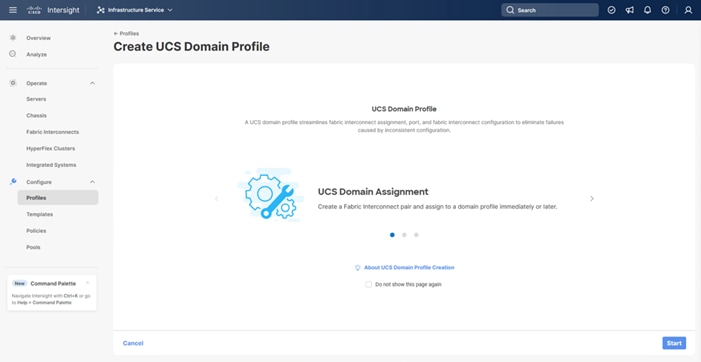Click the UCS Domain Assignment heading
The height and width of the screenshot is (362, 701).
tap(373, 192)
